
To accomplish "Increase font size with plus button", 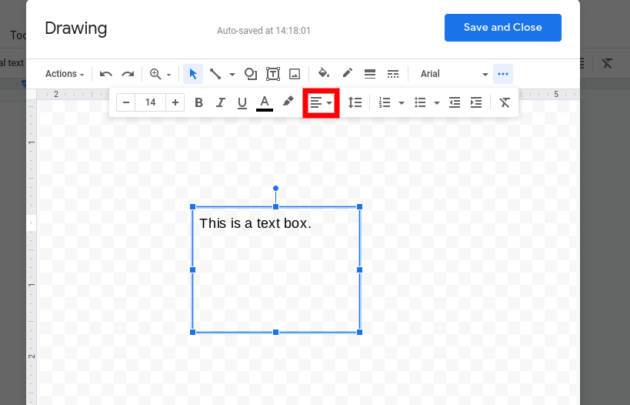I will click(175, 102).
